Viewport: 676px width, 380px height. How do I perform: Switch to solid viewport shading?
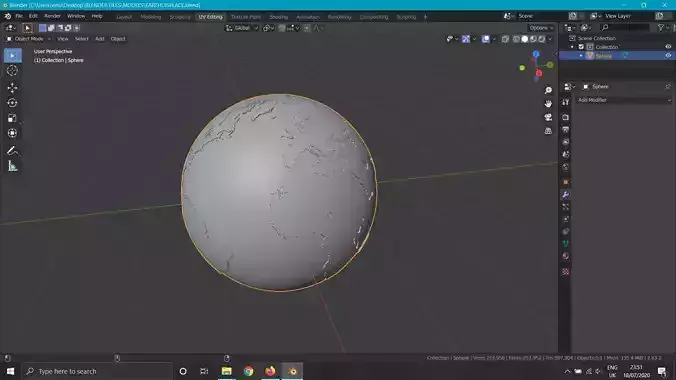[525, 39]
